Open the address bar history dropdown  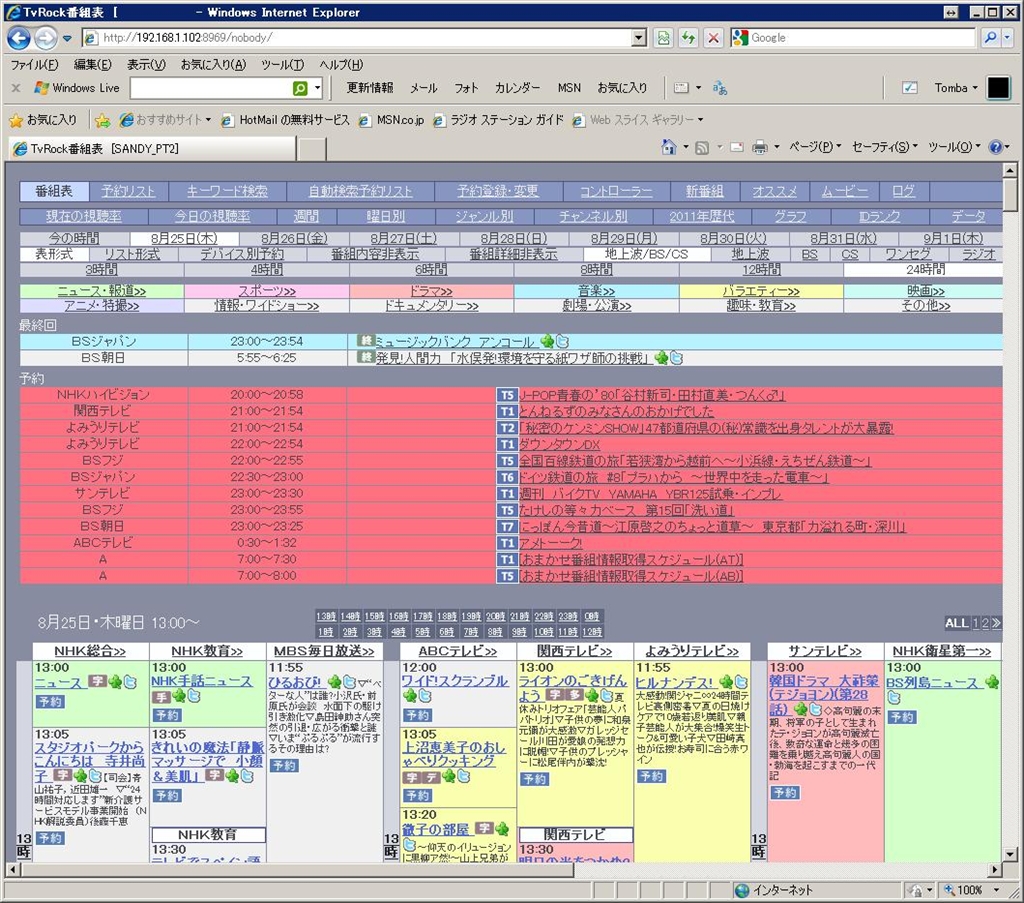639,38
